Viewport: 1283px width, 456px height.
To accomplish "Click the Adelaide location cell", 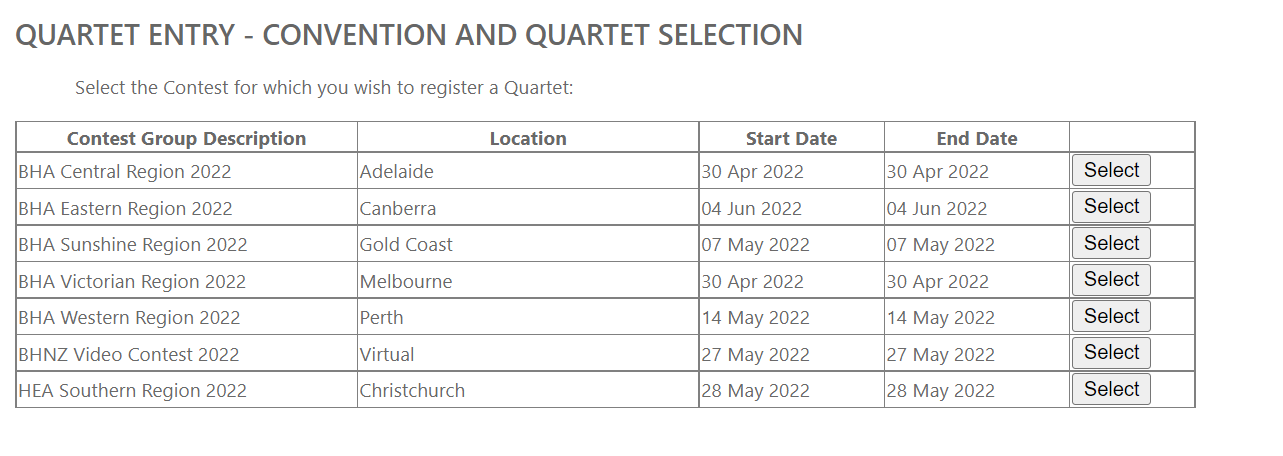I will [x=397, y=172].
